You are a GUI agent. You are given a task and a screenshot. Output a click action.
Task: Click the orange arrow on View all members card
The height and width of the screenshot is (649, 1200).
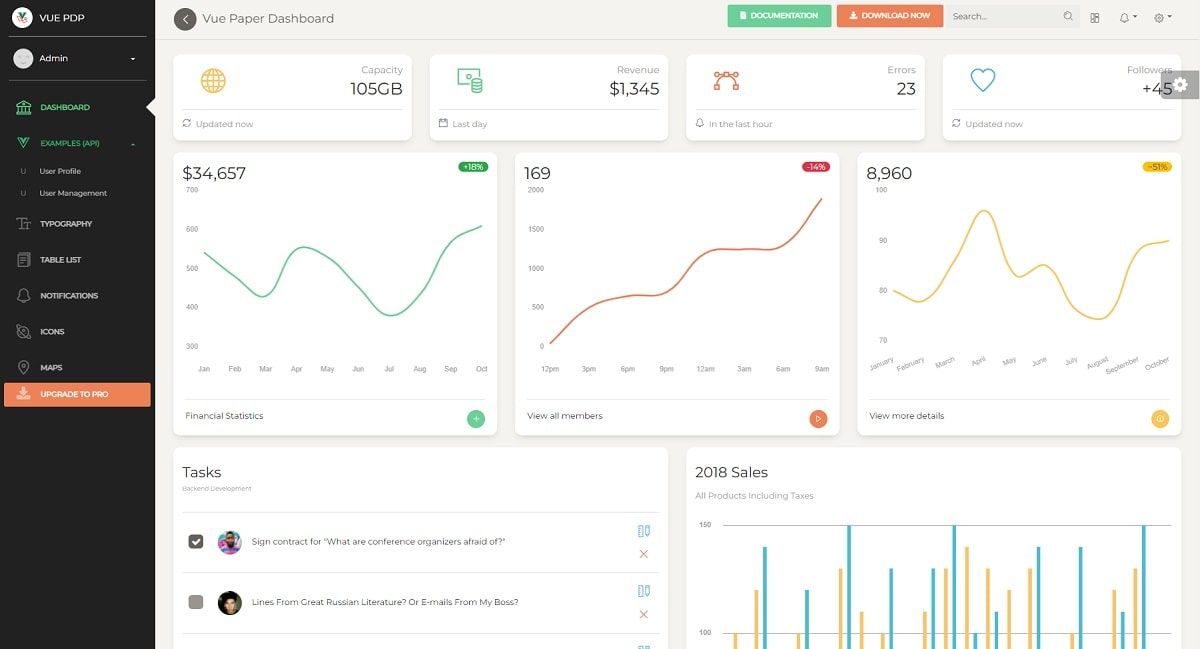[x=818, y=419]
